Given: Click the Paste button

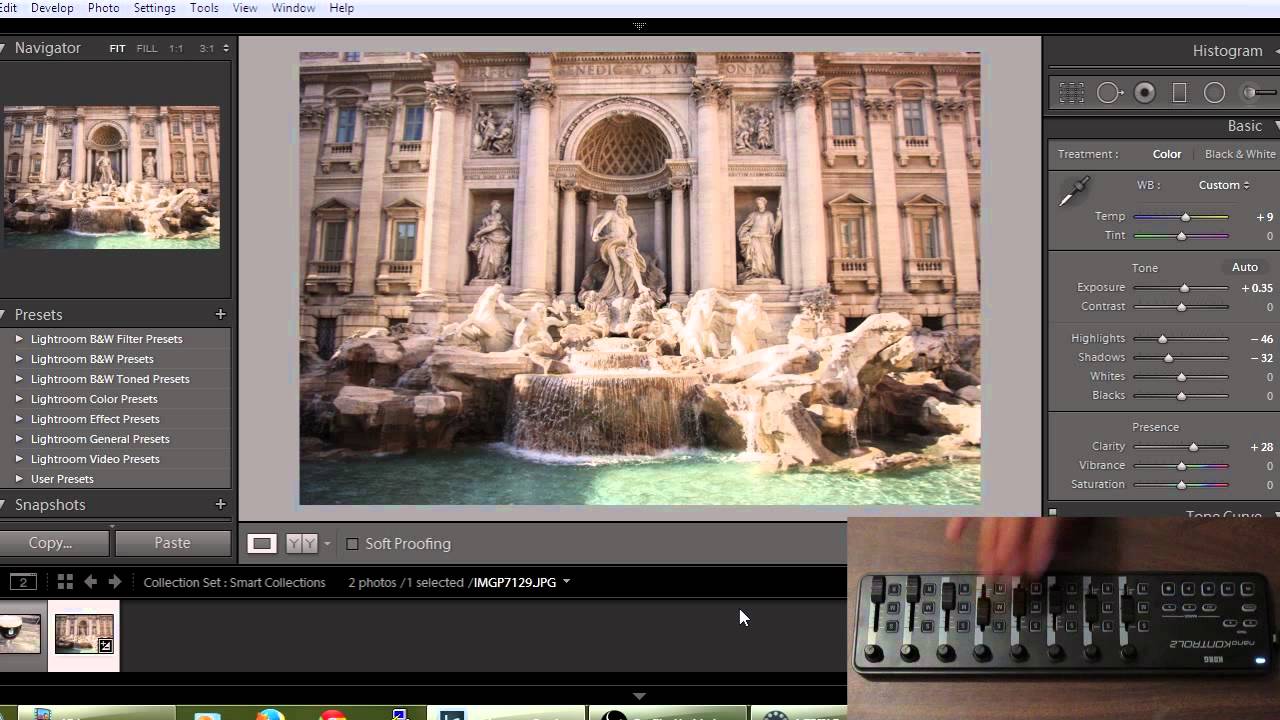Looking at the screenshot, I should click(x=172, y=543).
